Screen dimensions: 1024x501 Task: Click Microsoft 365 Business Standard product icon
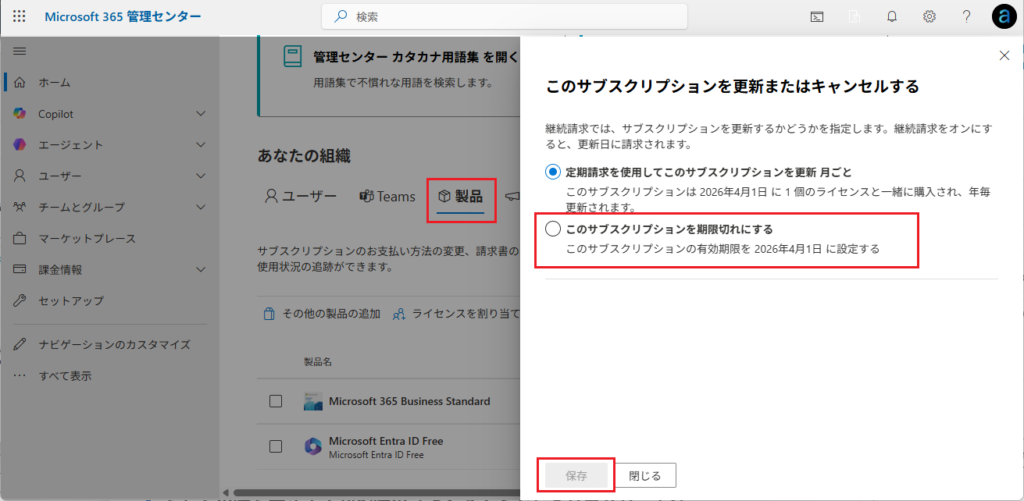click(313, 401)
